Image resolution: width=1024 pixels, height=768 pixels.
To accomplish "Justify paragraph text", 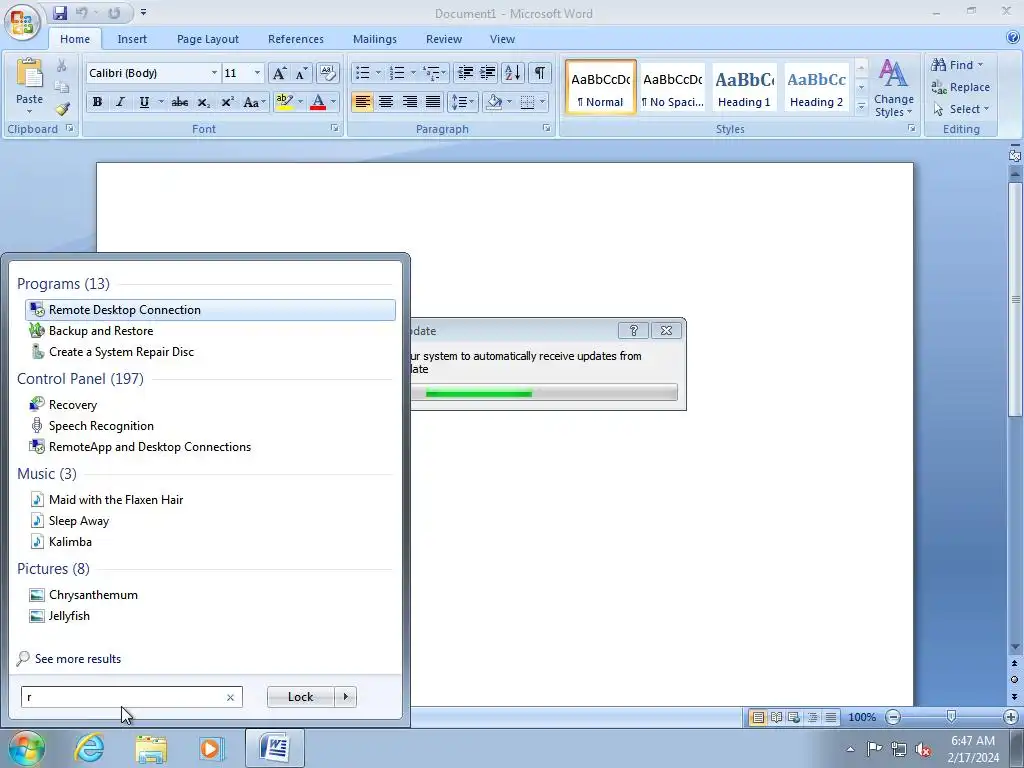I will click(432, 102).
